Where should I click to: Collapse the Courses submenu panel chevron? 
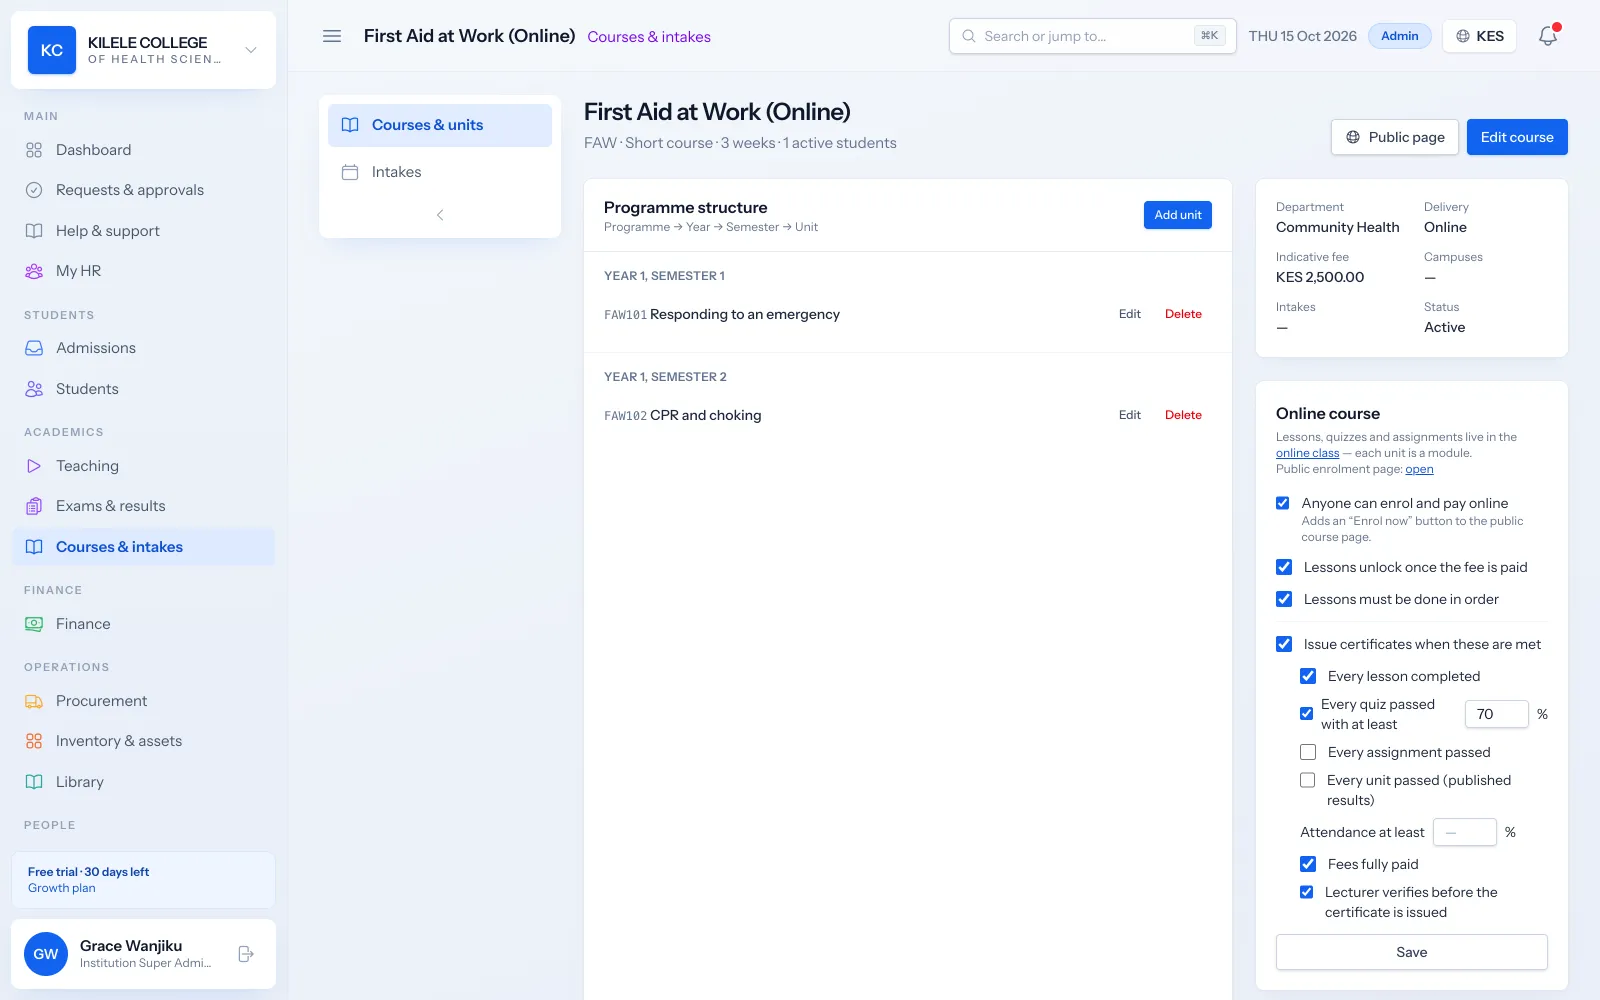click(440, 215)
